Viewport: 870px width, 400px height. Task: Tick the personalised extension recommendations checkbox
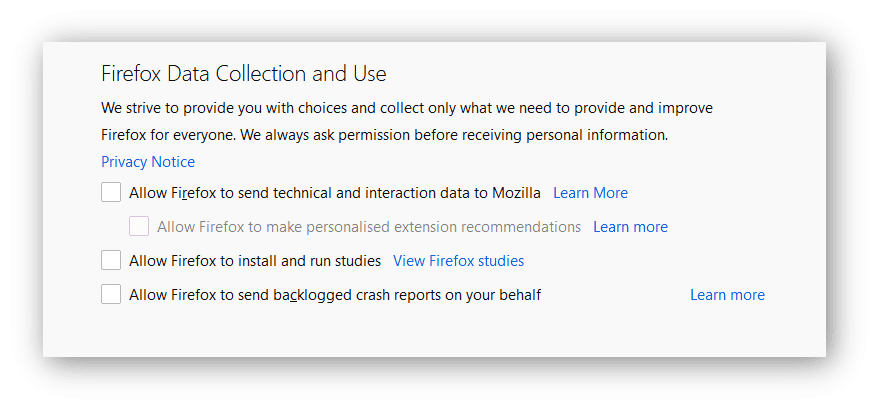139,227
